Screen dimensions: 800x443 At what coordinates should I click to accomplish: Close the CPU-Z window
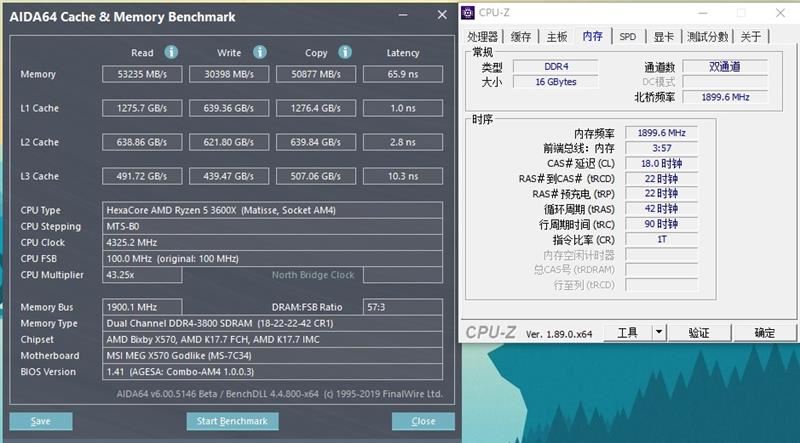[780, 13]
